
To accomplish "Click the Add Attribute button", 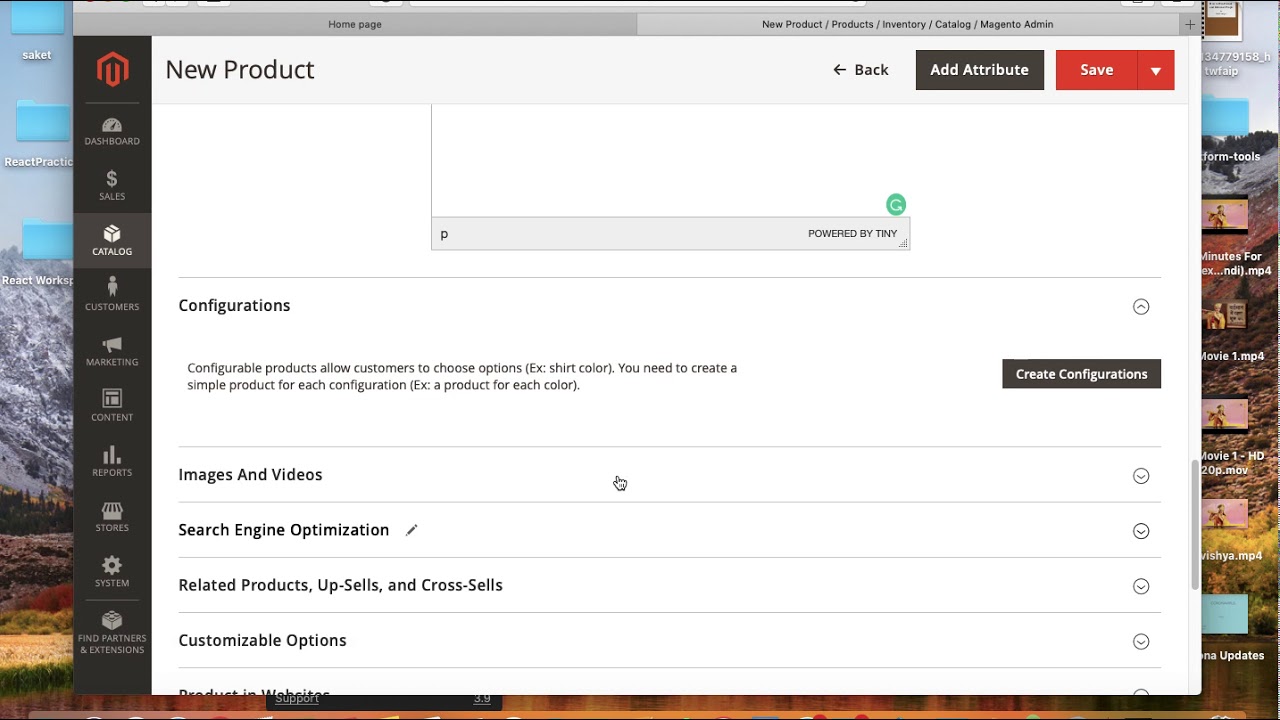I will [x=980, y=70].
